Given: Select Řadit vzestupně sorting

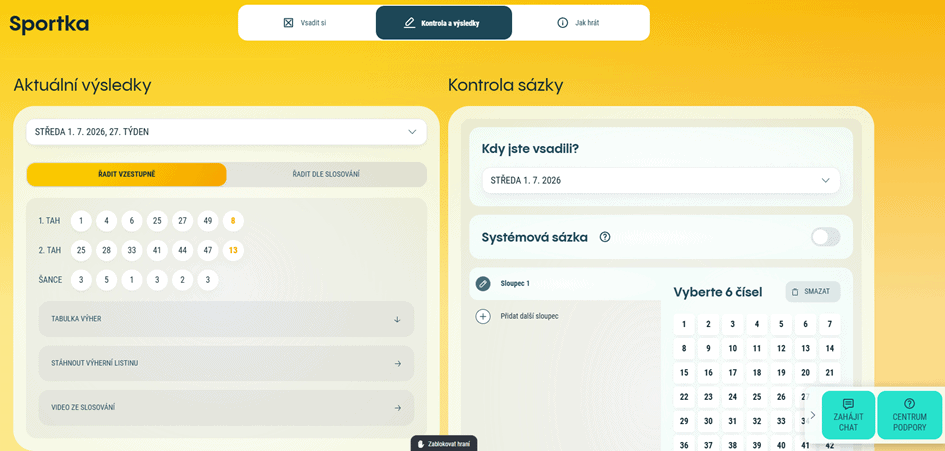Looking at the screenshot, I should click(x=127, y=174).
